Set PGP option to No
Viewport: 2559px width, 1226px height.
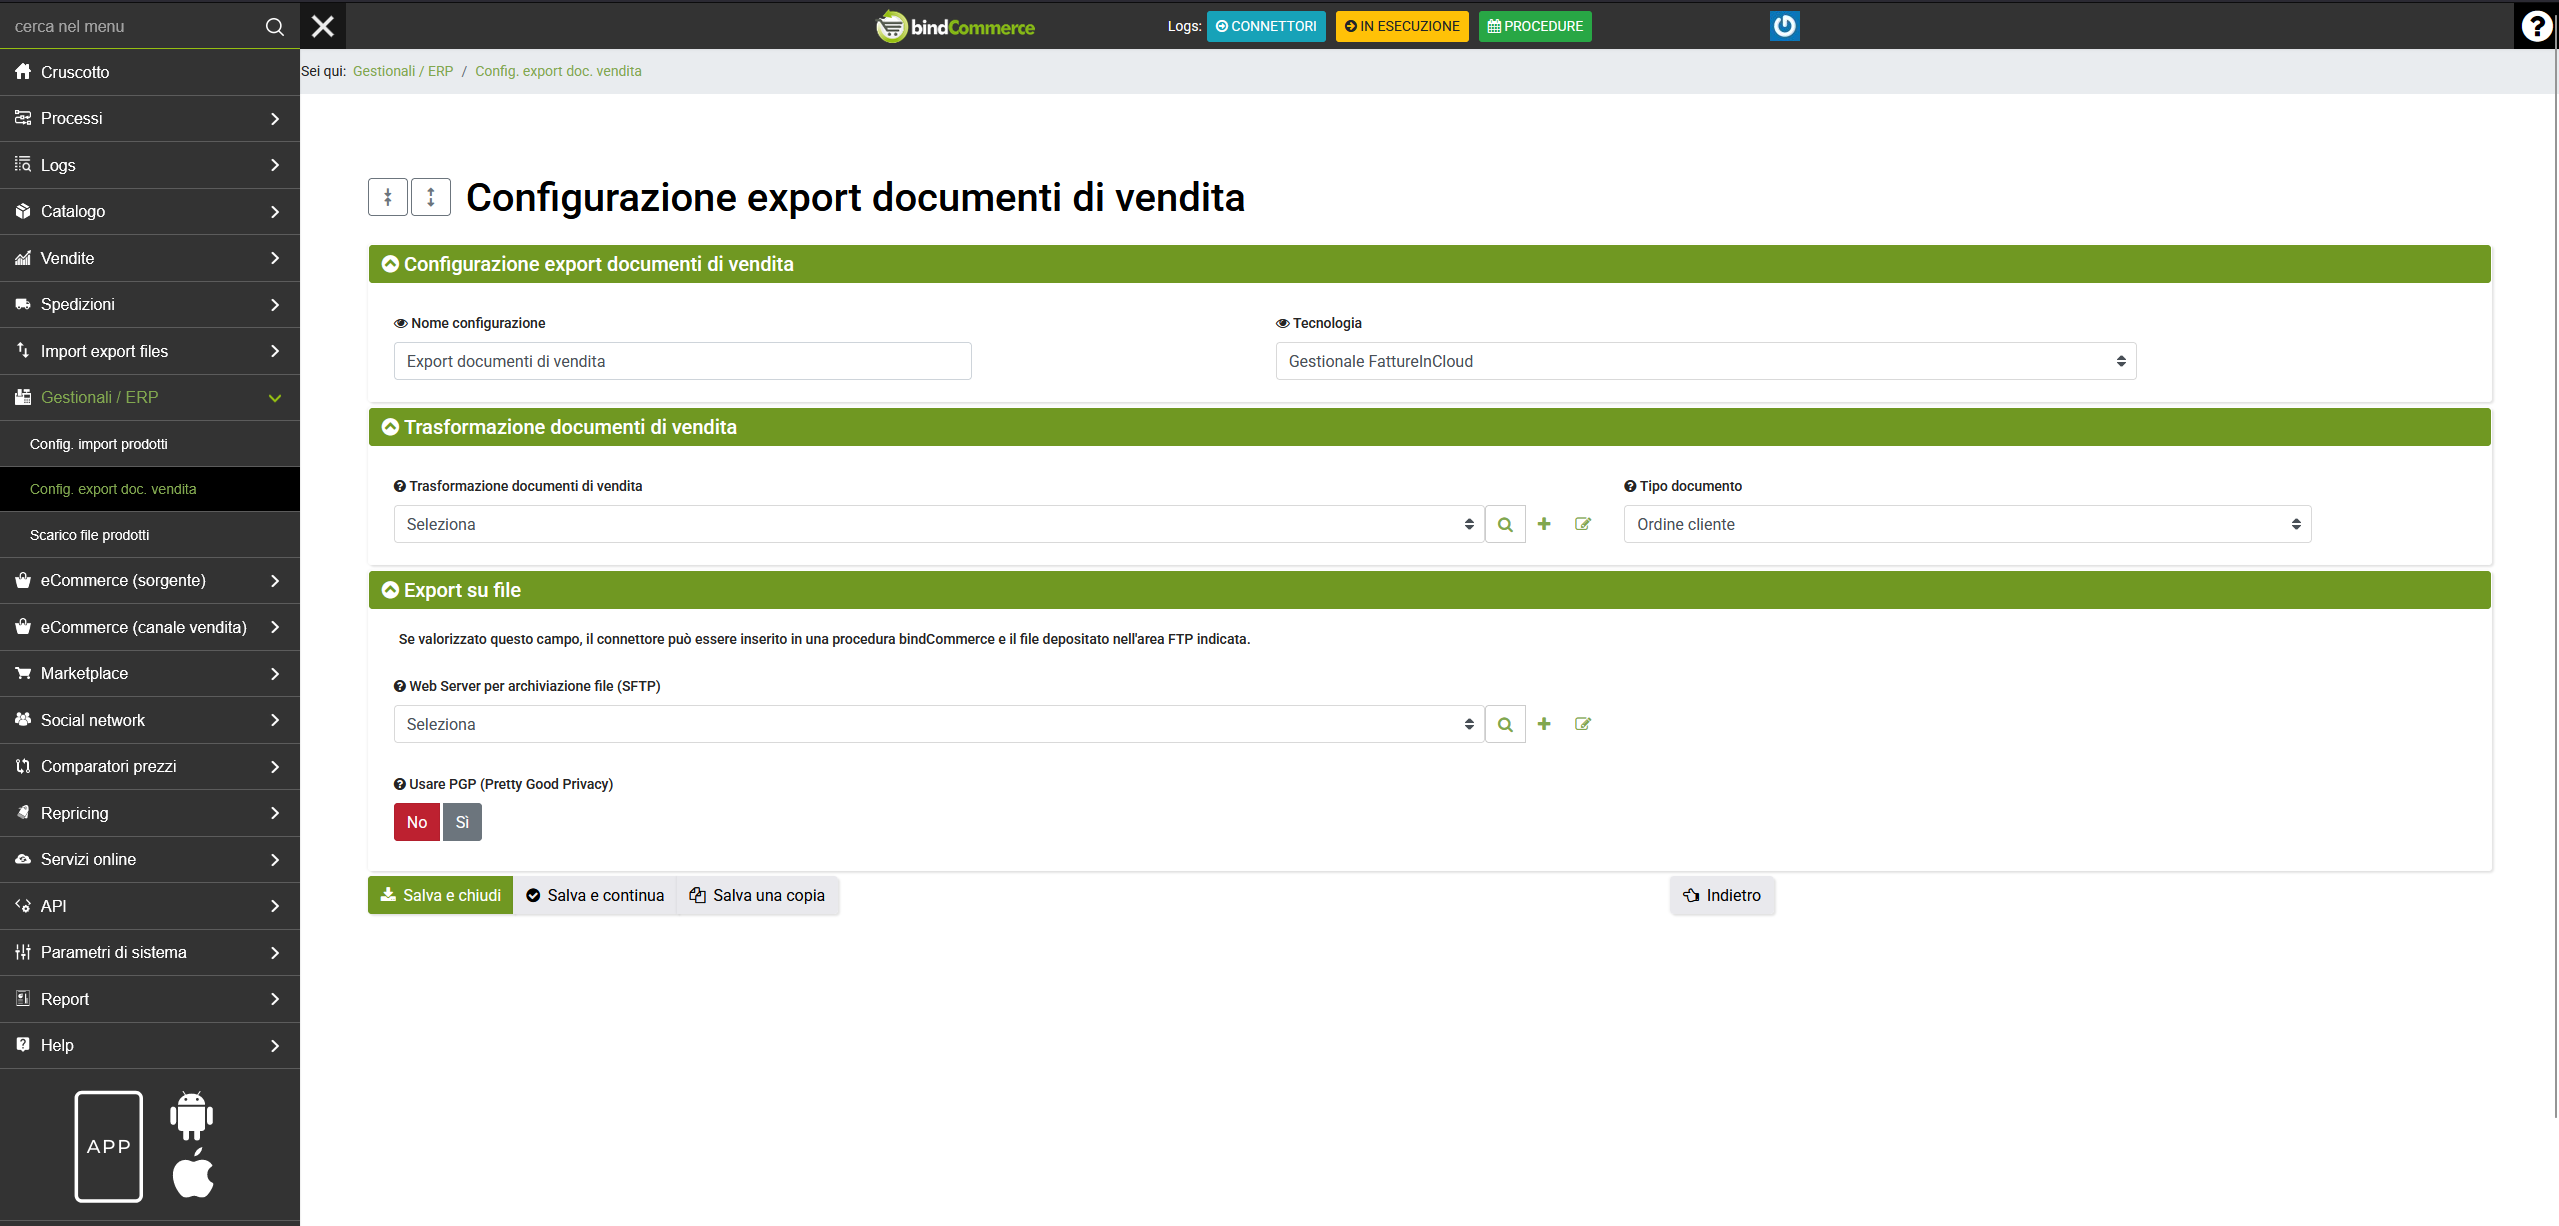(417, 822)
